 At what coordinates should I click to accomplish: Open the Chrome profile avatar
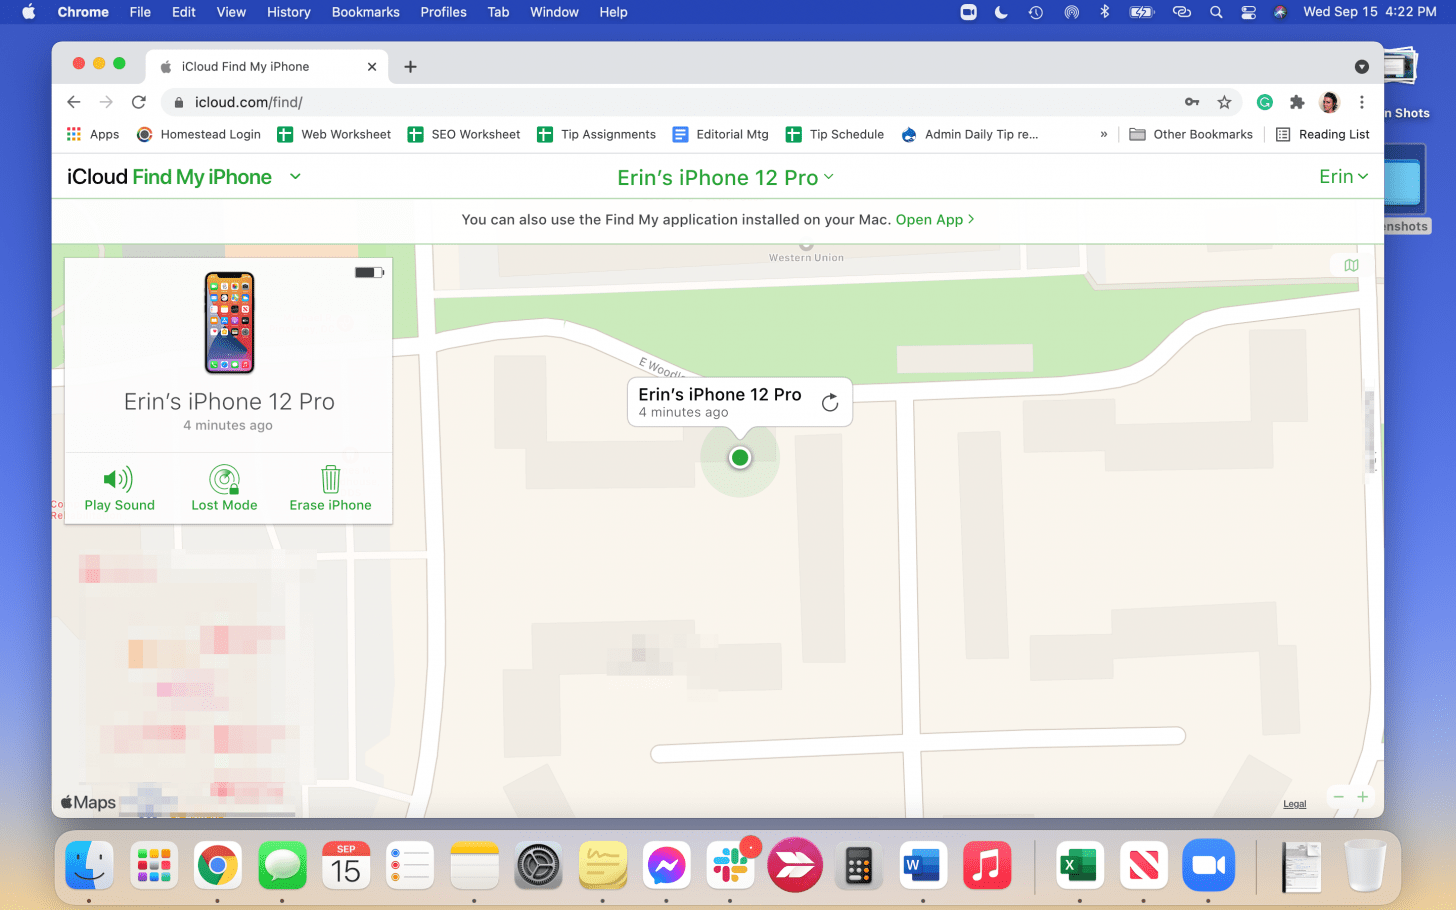(x=1329, y=102)
